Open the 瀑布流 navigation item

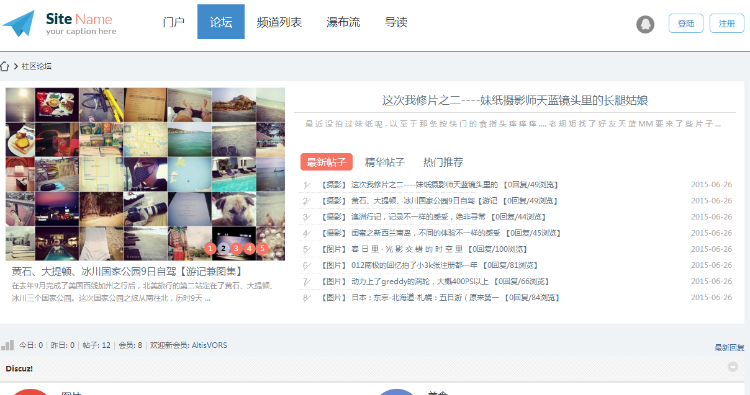coord(343,22)
